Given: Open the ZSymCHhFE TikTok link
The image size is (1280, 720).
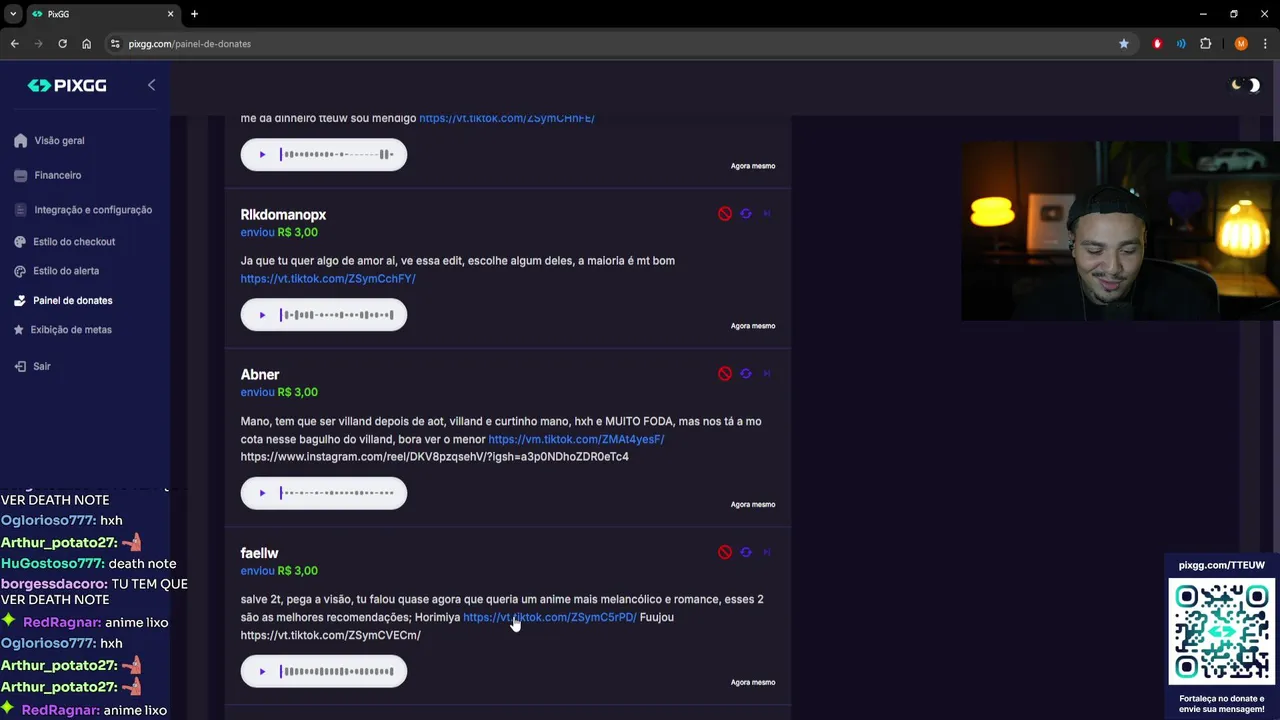Looking at the screenshot, I should tap(507, 118).
